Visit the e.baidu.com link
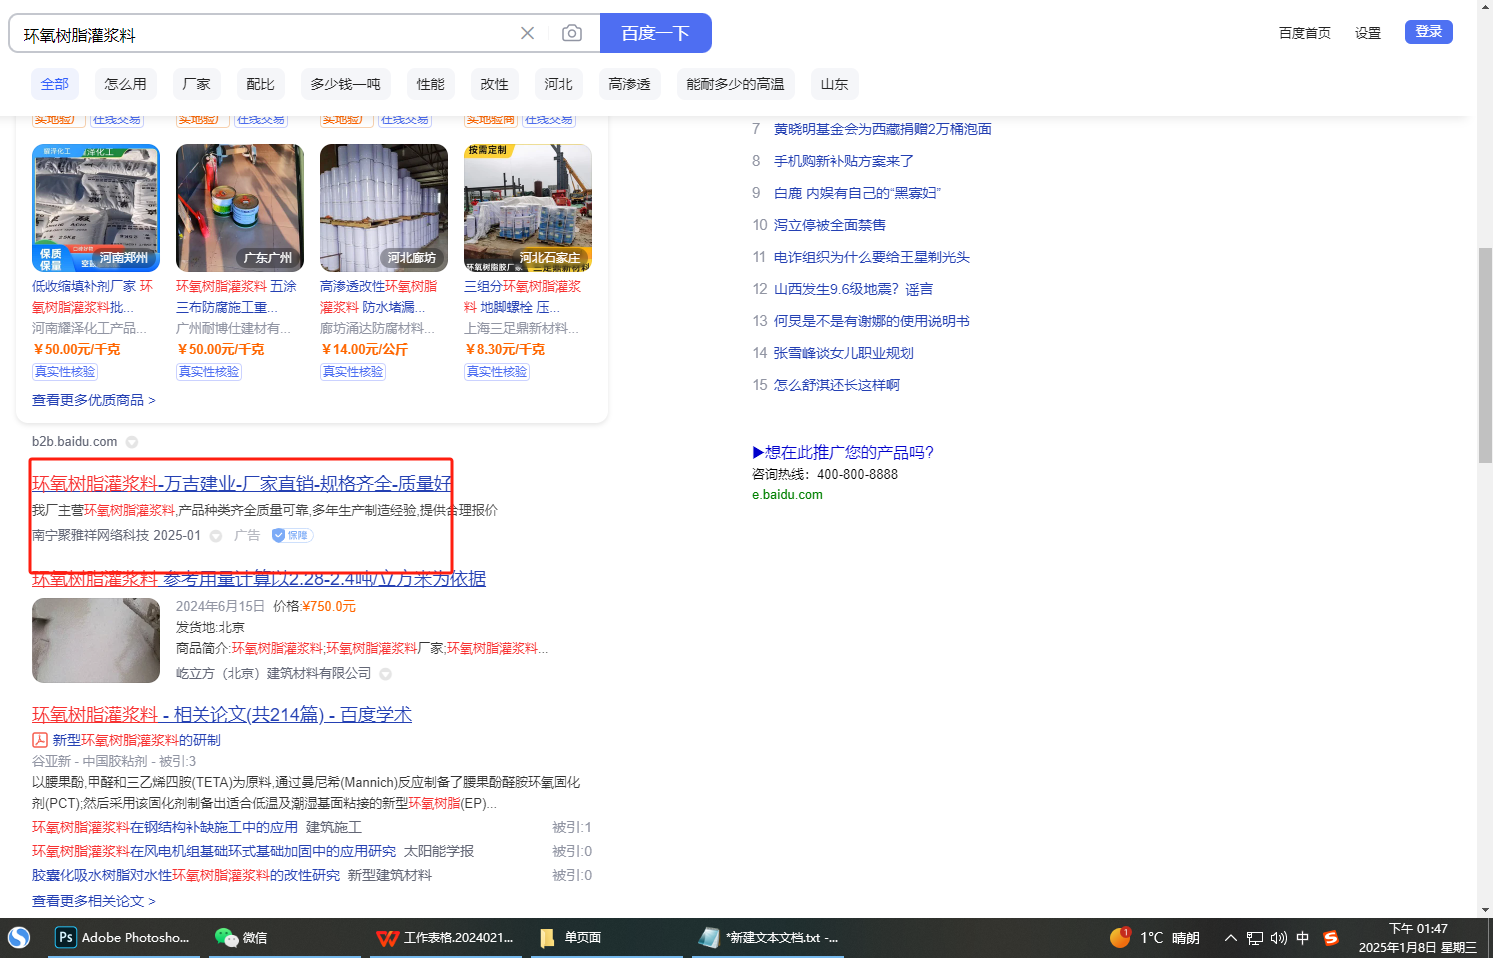This screenshot has height=958, width=1493. tap(788, 495)
